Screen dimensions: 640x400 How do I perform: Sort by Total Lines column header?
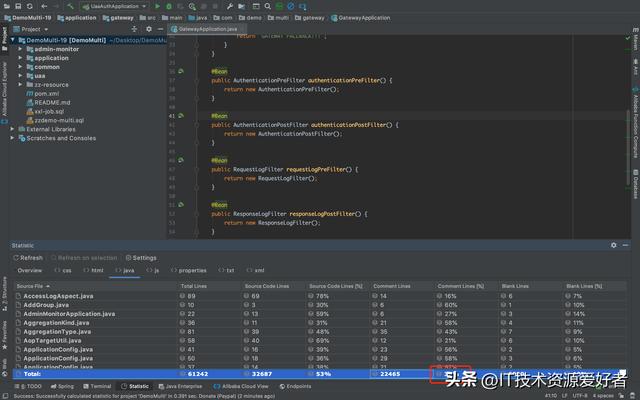point(209,286)
